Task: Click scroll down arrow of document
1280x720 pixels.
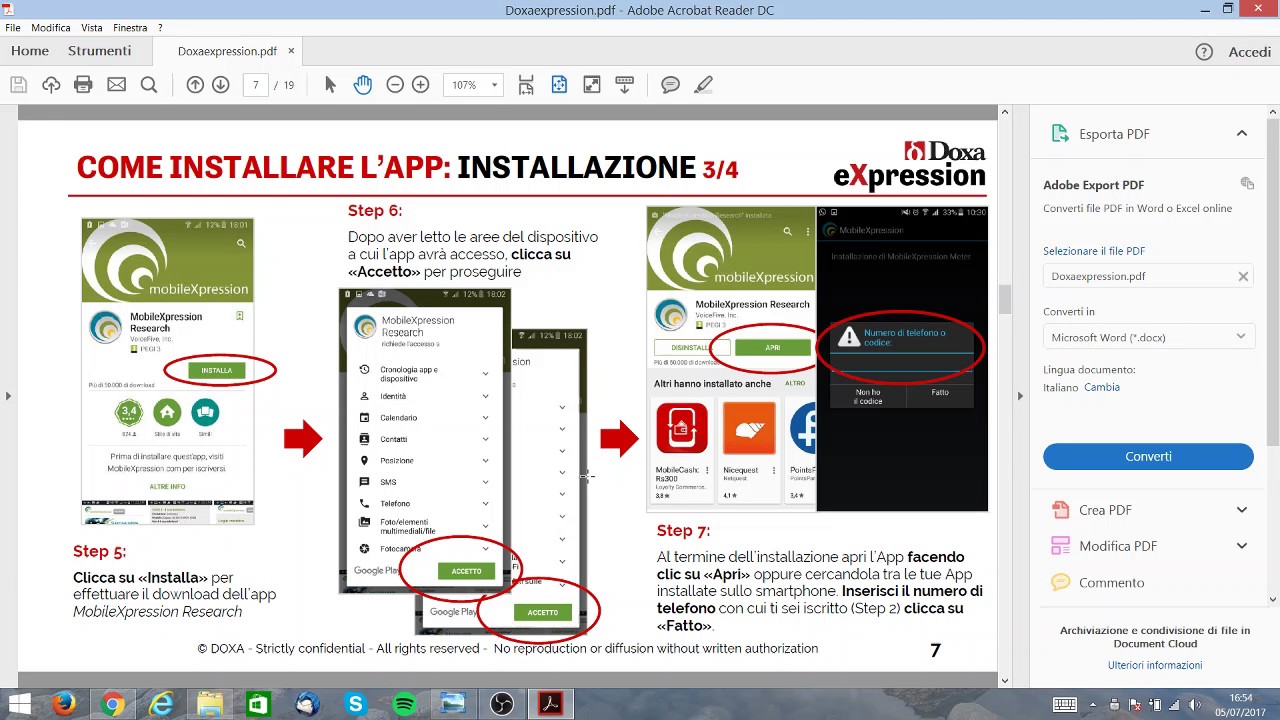Action: coord(1005,681)
